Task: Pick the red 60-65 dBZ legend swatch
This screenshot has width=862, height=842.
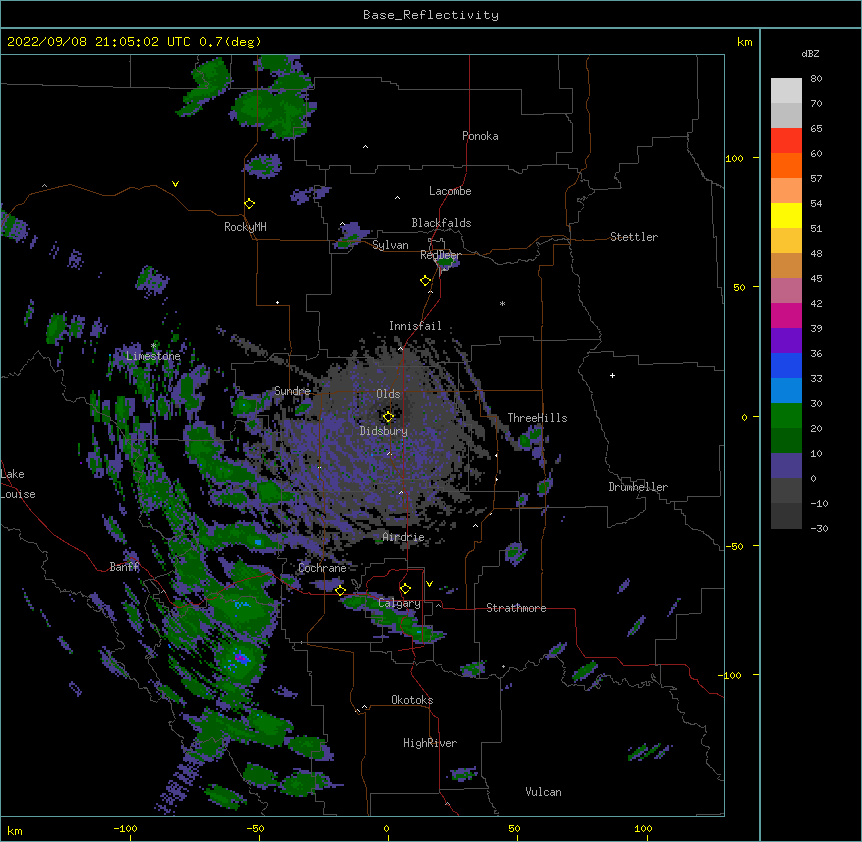Action: 786,141
